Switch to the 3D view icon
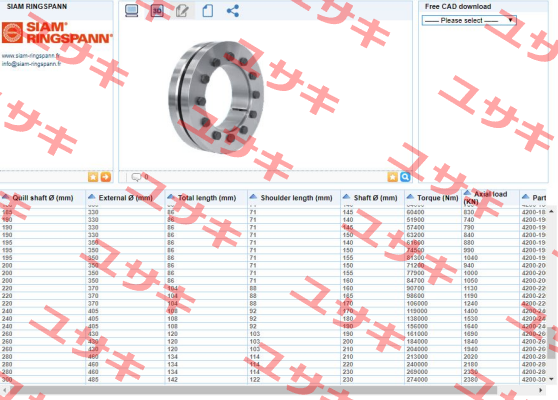The width and height of the screenshot is (558, 400). (x=157, y=11)
